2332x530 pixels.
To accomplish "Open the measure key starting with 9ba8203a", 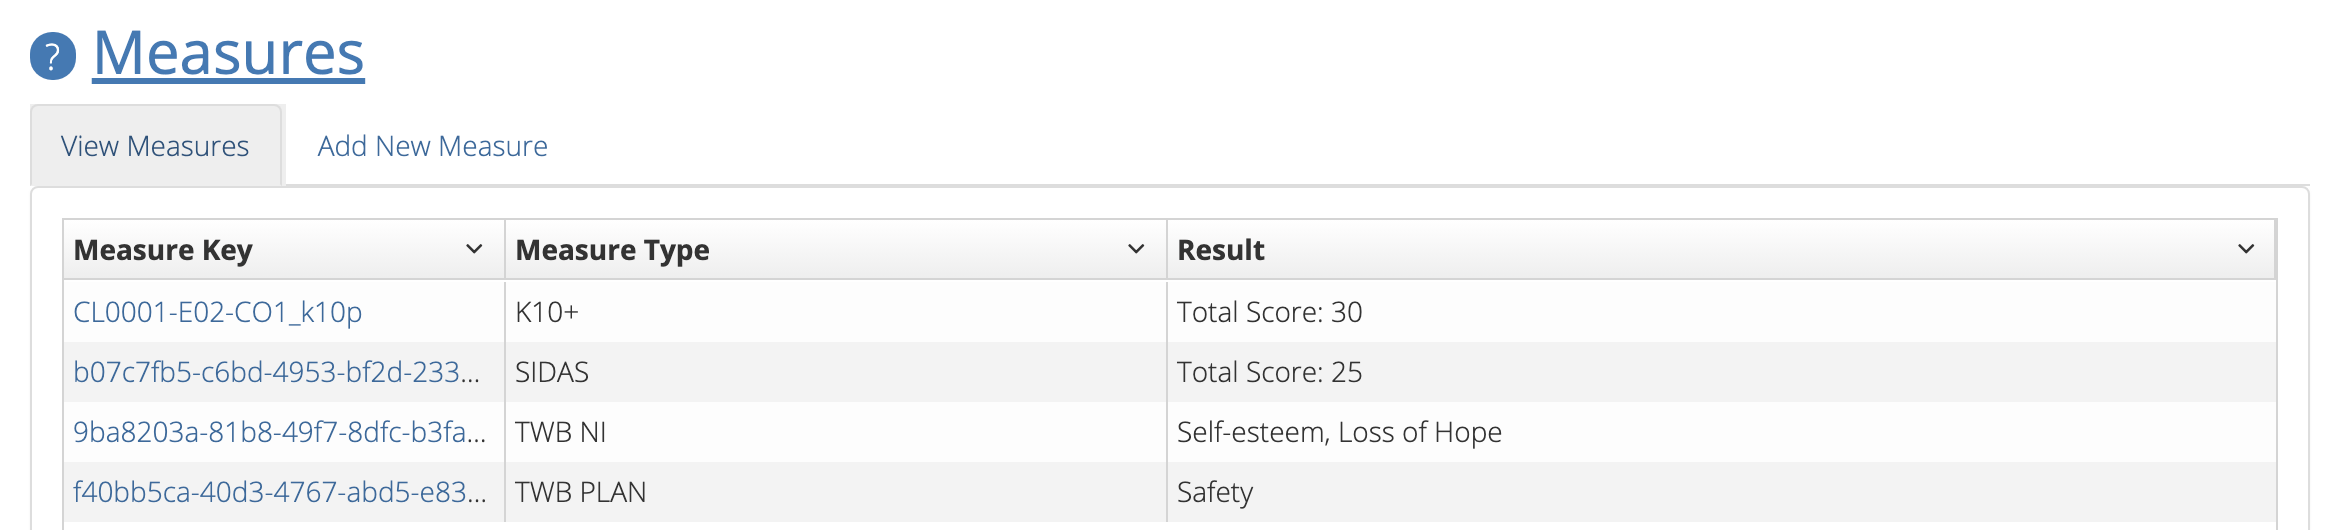I will click(x=279, y=432).
